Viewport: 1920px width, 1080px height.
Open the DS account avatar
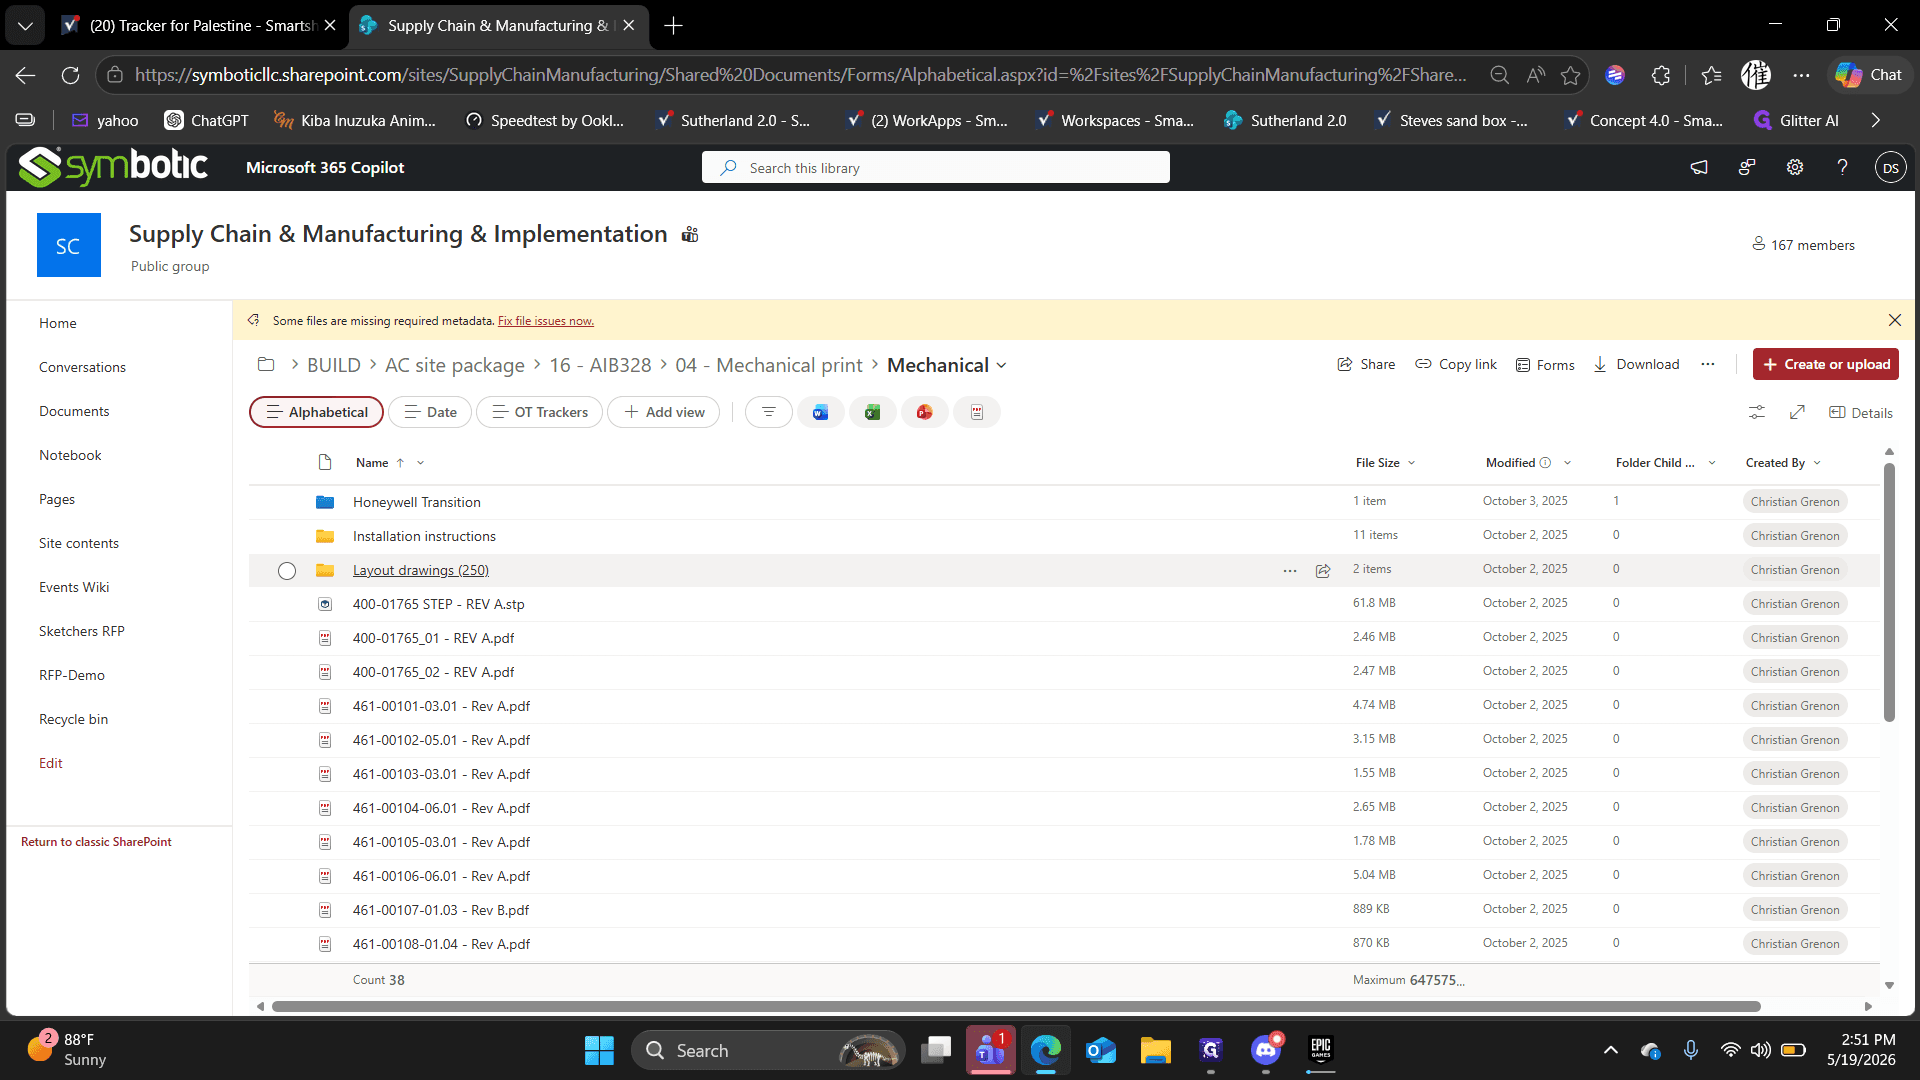pyautogui.click(x=1890, y=167)
